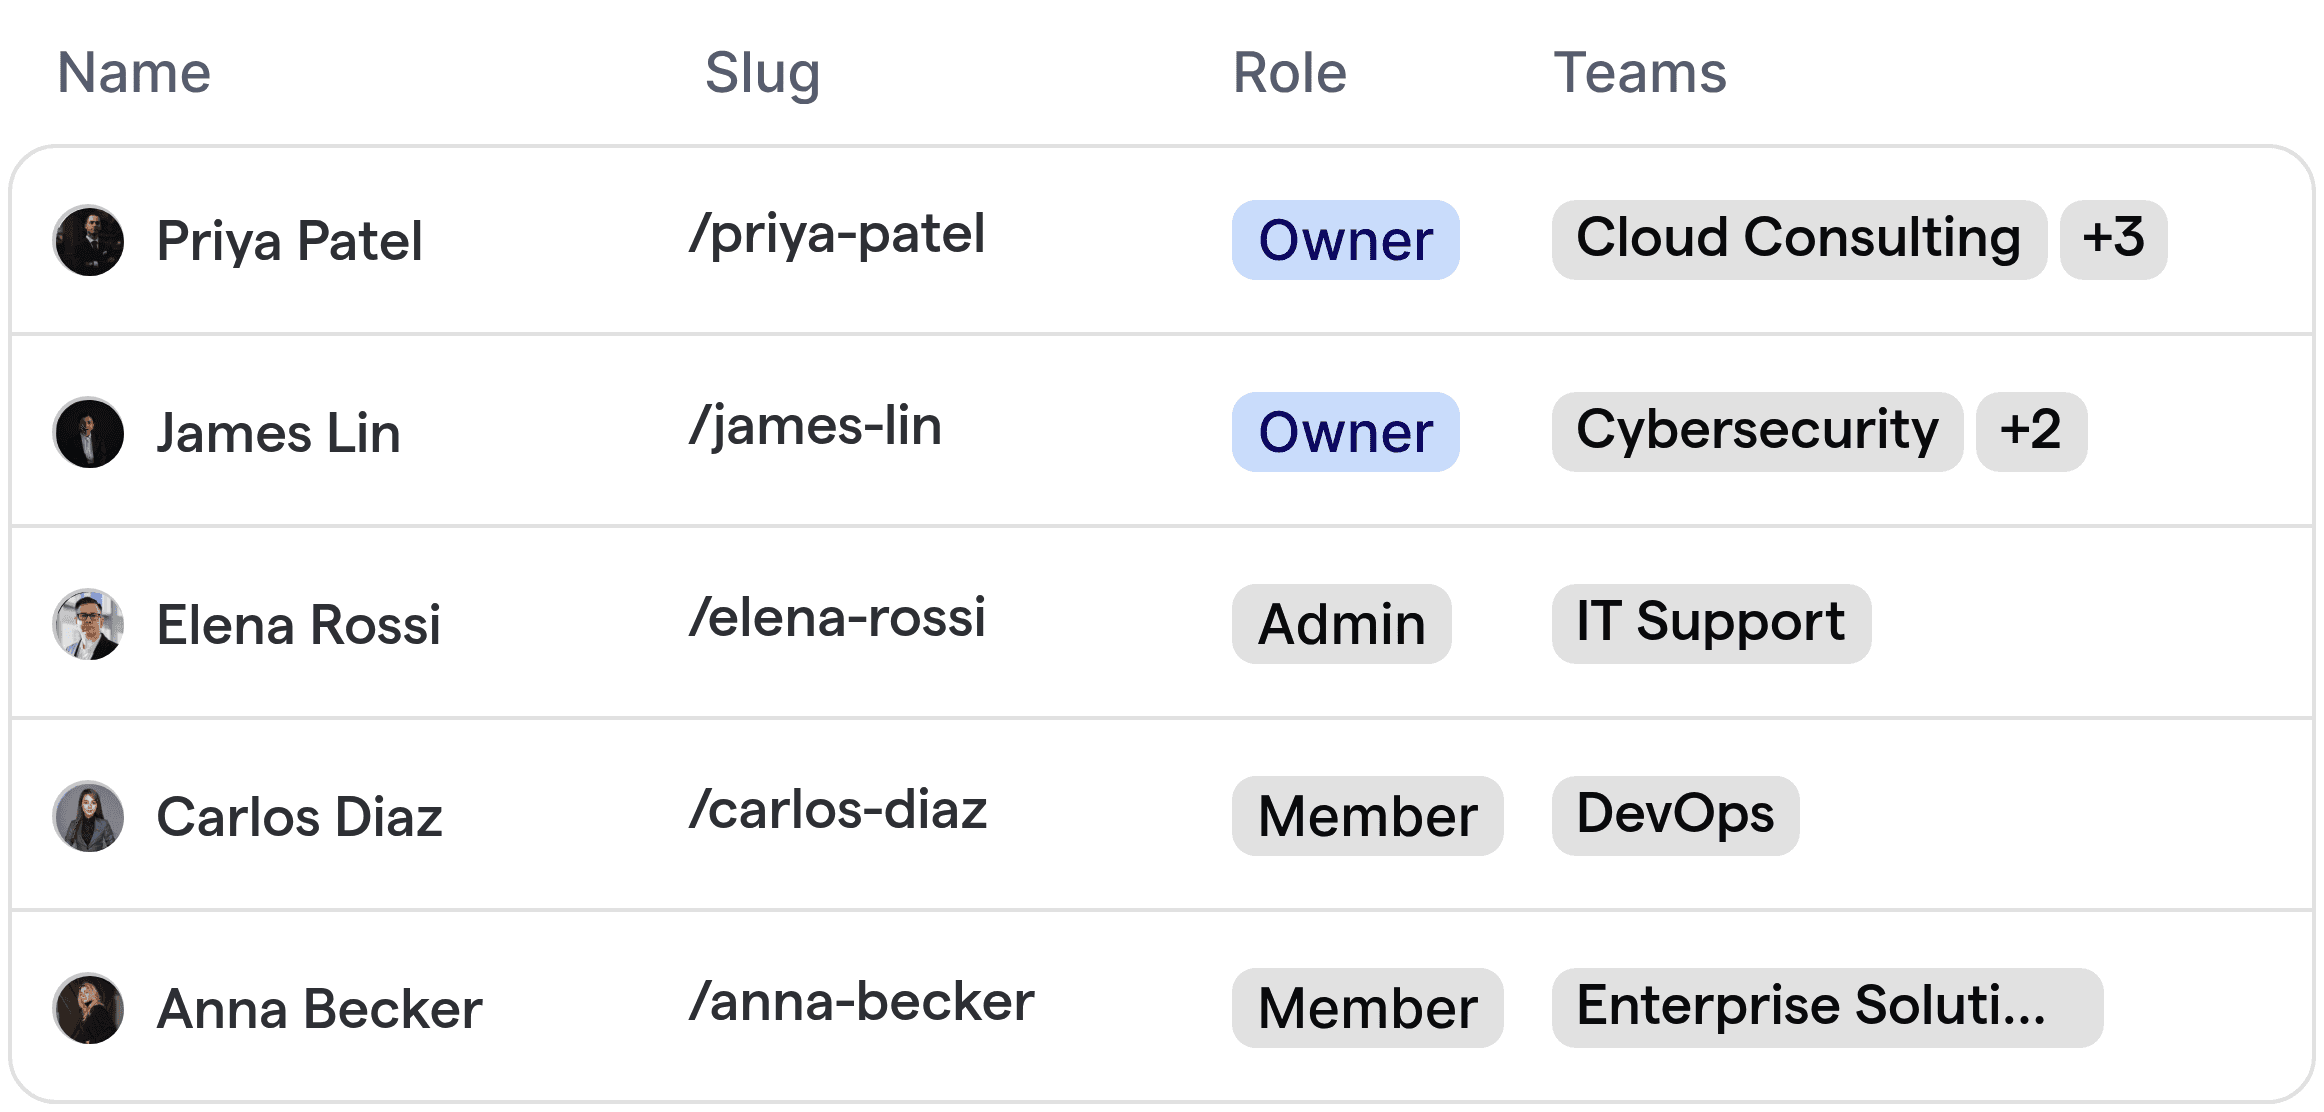Screen dimensions: 2324x1112
Task: Click Carlos Diaz's avatar image
Action: [x=89, y=816]
